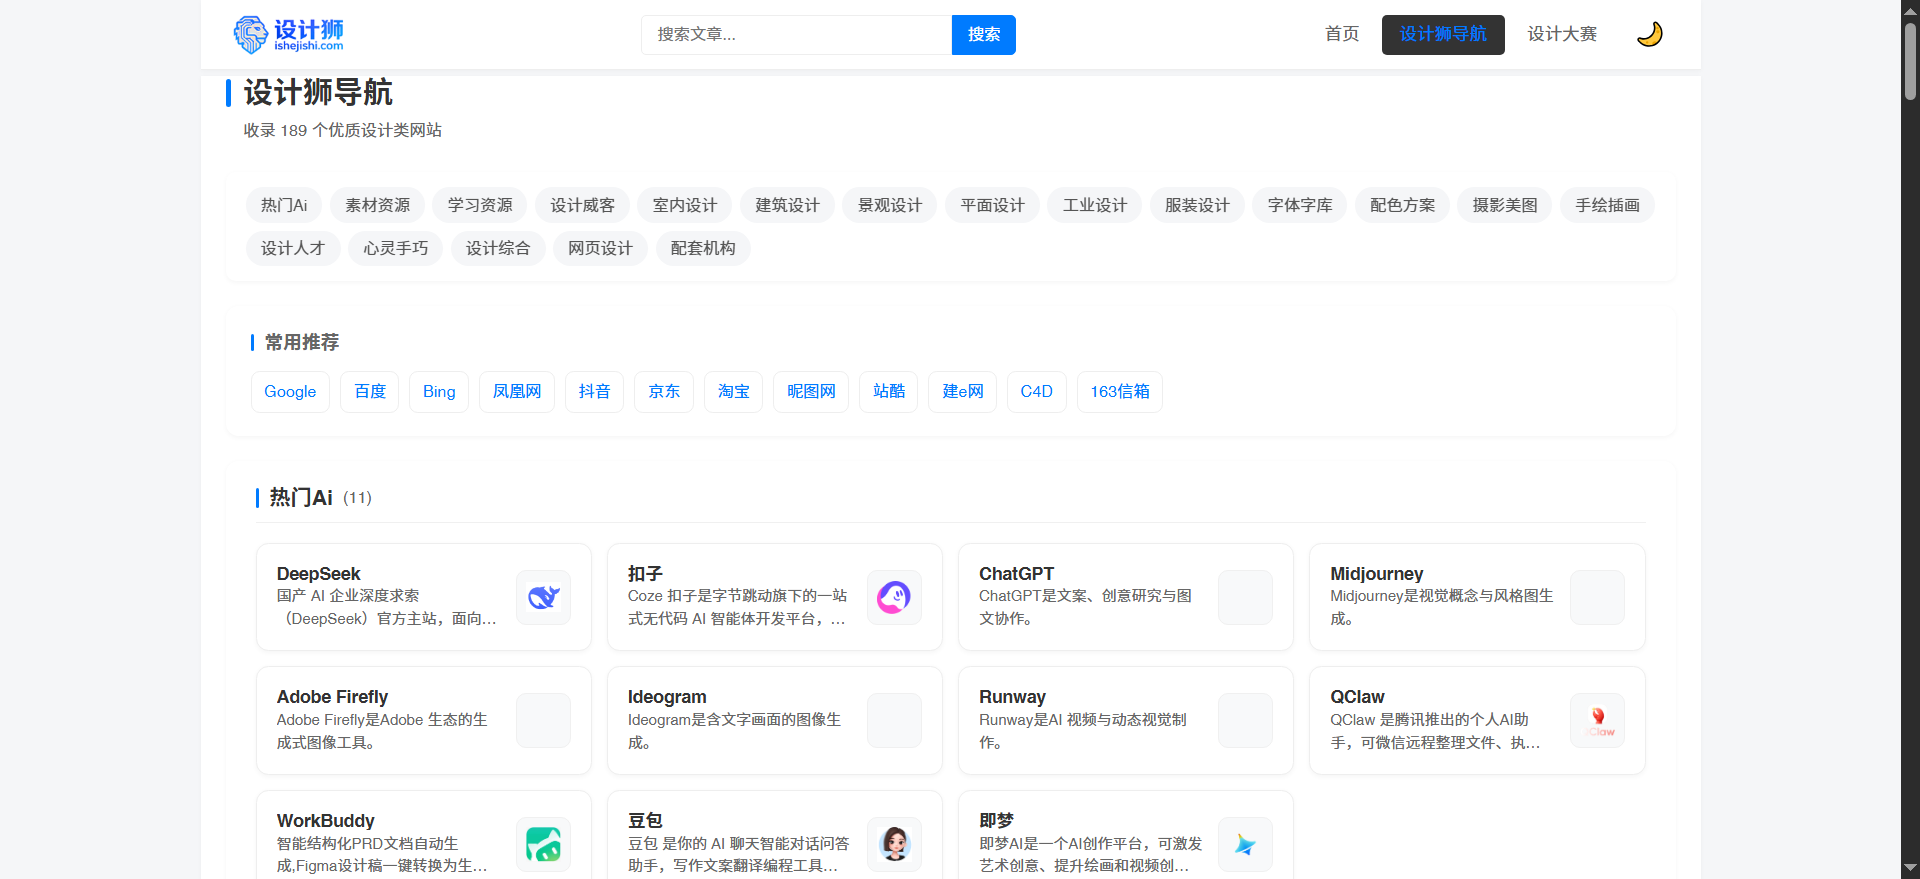Open the ChatGPT card title
Image resolution: width=1920 pixels, height=879 pixels.
tap(1016, 574)
